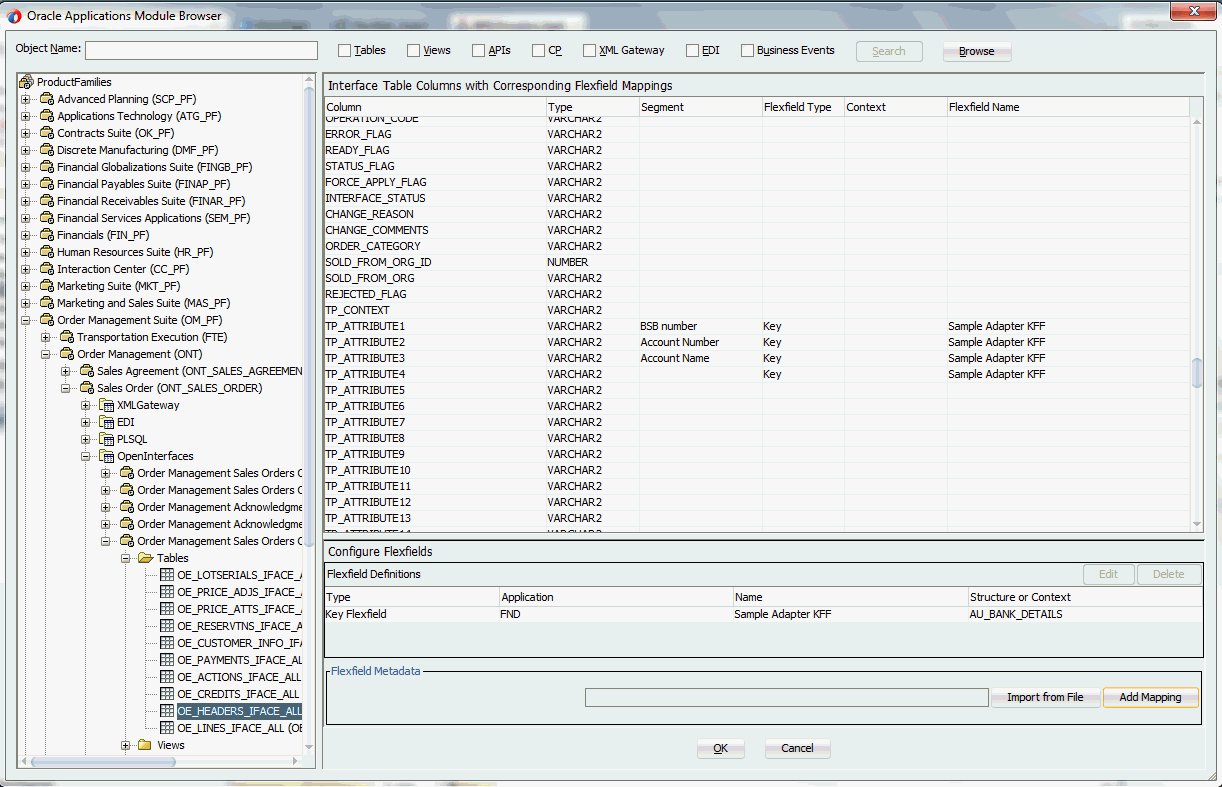Image resolution: width=1222 pixels, height=787 pixels.
Task: Click the Flexfield Metadata file path field
Action: click(786, 697)
